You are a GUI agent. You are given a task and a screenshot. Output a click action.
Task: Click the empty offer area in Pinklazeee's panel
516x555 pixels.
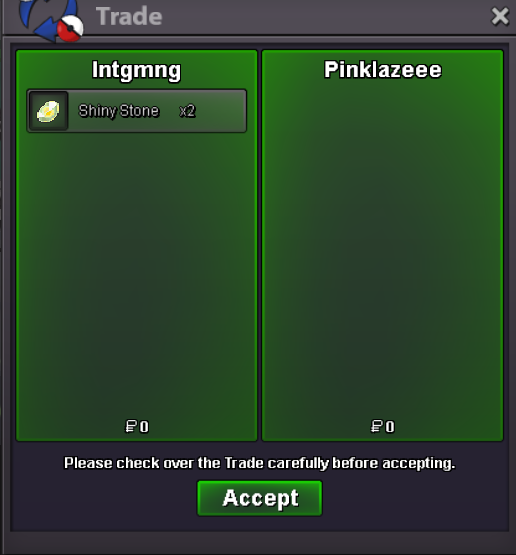point(383,248)
